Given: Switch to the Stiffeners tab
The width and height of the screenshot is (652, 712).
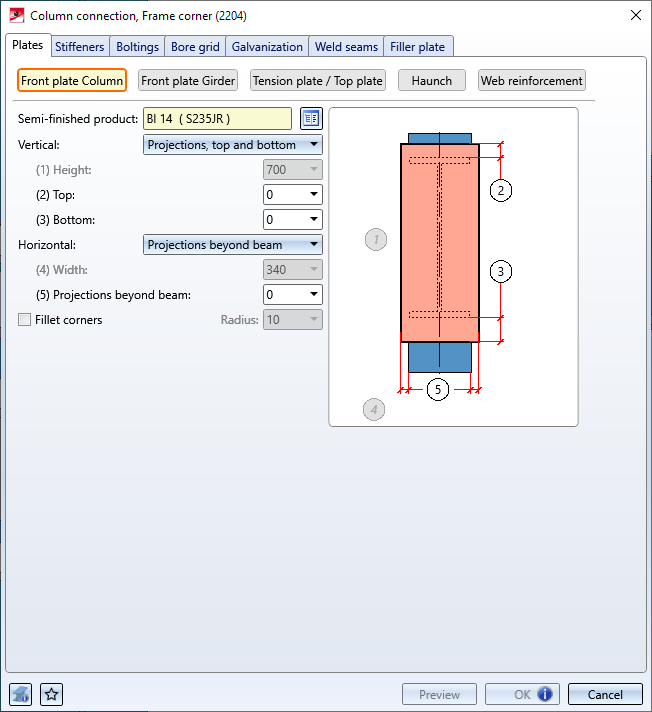Looking at the screenshot, I should (79, 47).
